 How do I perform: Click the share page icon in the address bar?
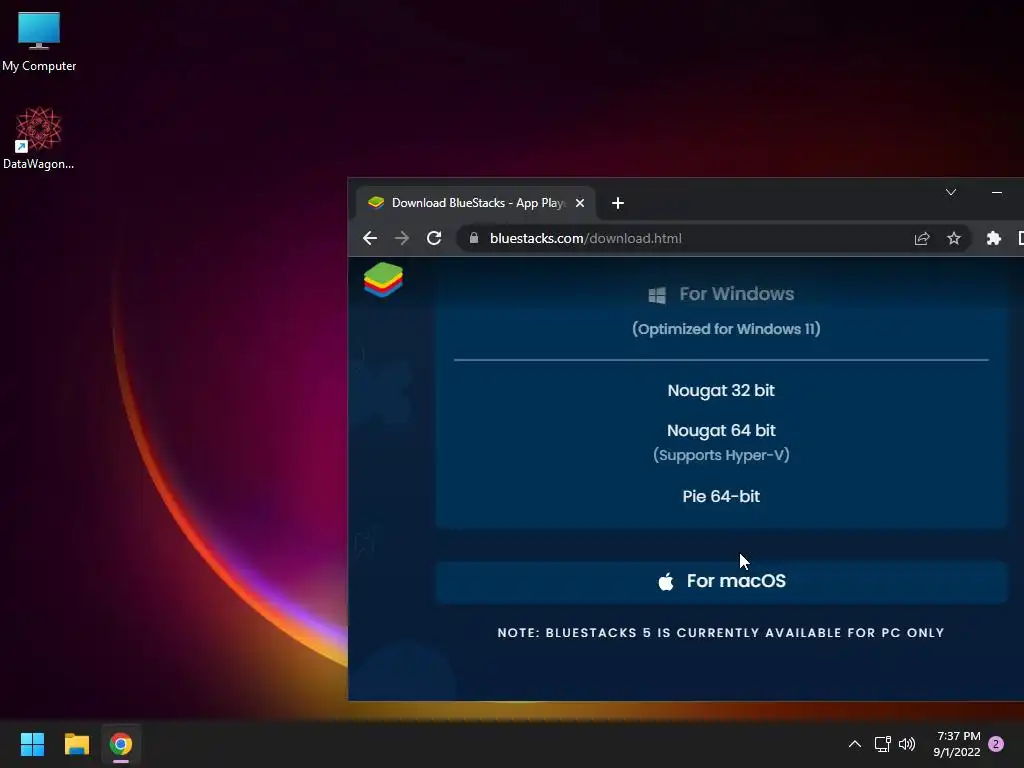click(x=921, y=238)
